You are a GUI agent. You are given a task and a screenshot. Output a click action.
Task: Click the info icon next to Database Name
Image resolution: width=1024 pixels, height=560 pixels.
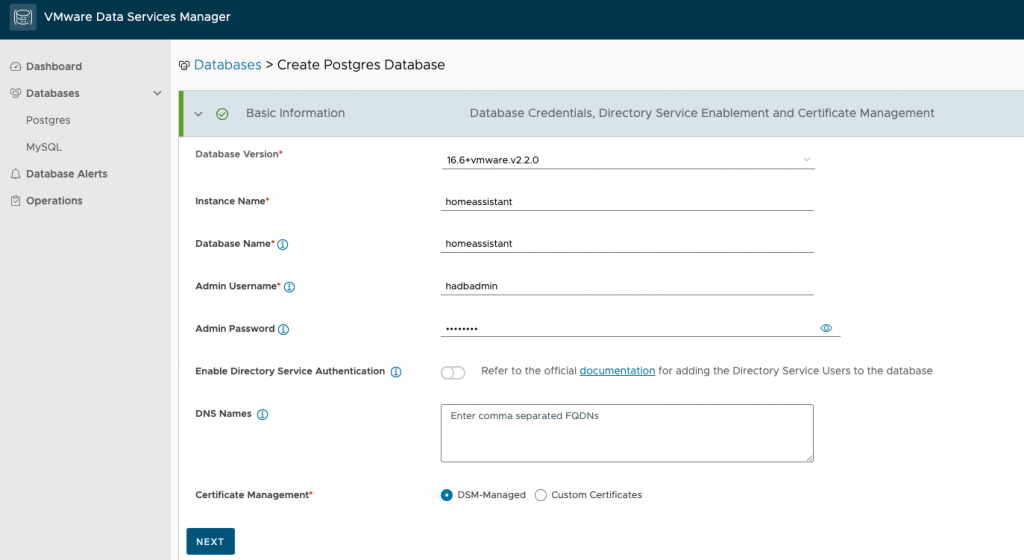pyautogui.click(x=283, y=245)
